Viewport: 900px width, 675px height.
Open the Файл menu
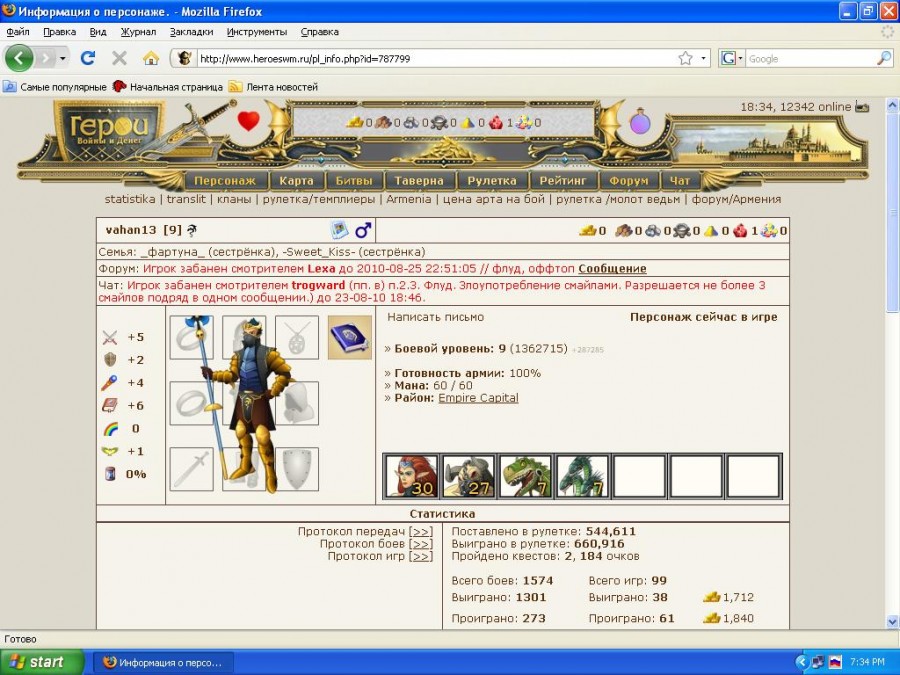(x=18, y=32)
